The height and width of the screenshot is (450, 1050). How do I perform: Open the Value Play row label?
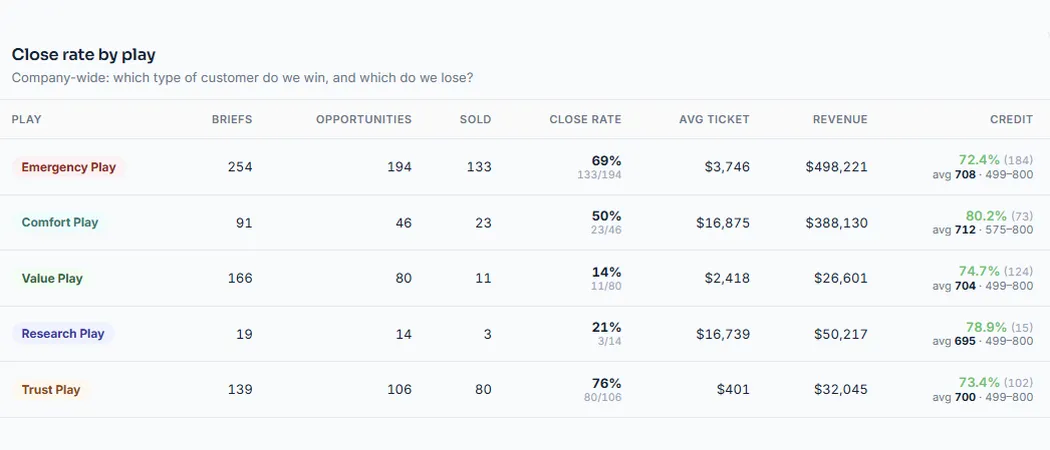(x=52, y=279)
